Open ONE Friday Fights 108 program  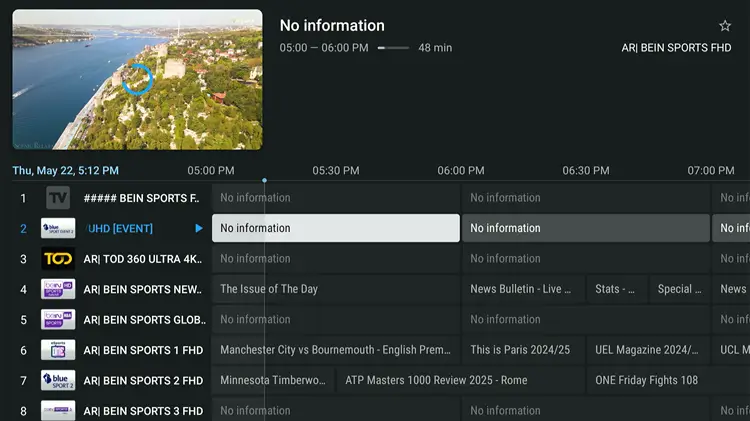[x=669, y=380]
